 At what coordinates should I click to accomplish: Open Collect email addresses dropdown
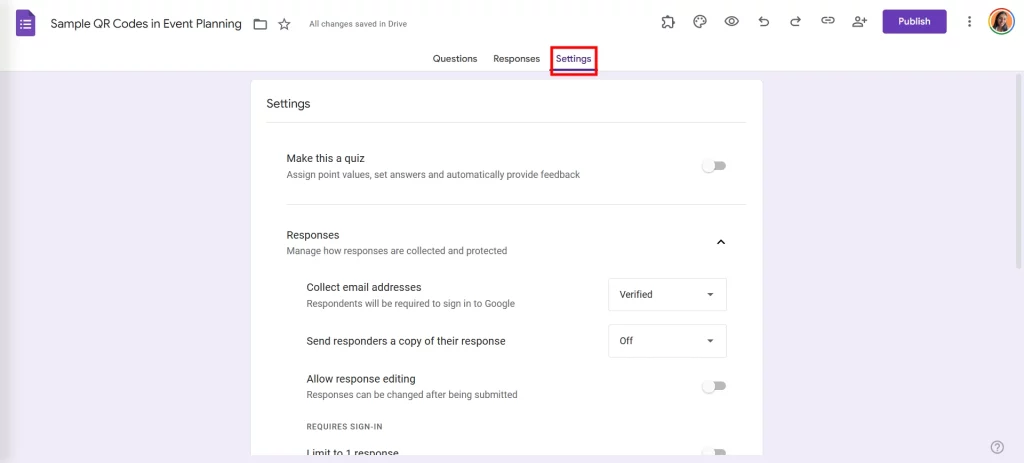[667, 295]
